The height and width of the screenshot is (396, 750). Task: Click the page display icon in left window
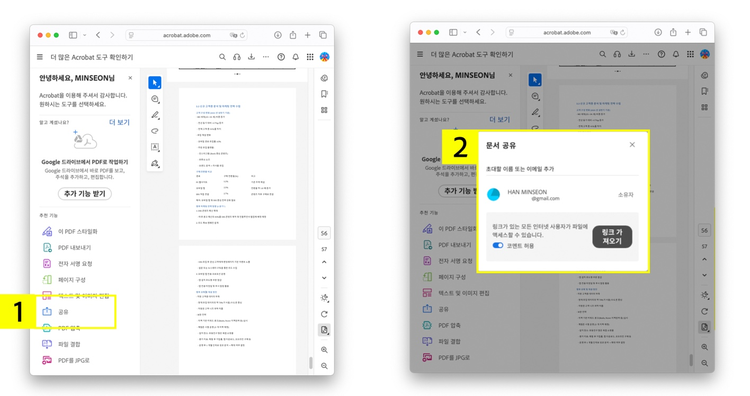pos(324,330)
